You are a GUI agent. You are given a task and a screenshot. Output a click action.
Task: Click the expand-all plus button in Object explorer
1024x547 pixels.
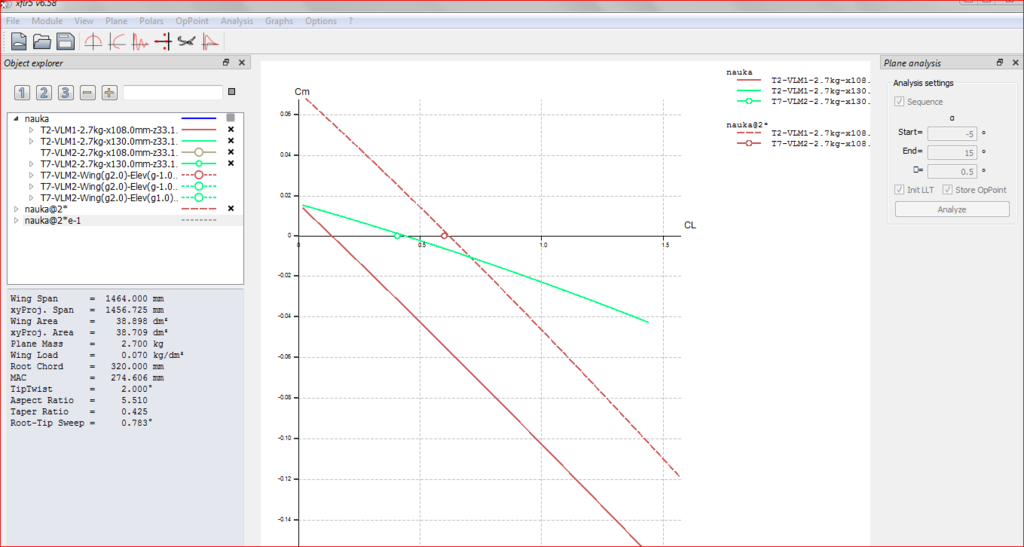[109, 93]
